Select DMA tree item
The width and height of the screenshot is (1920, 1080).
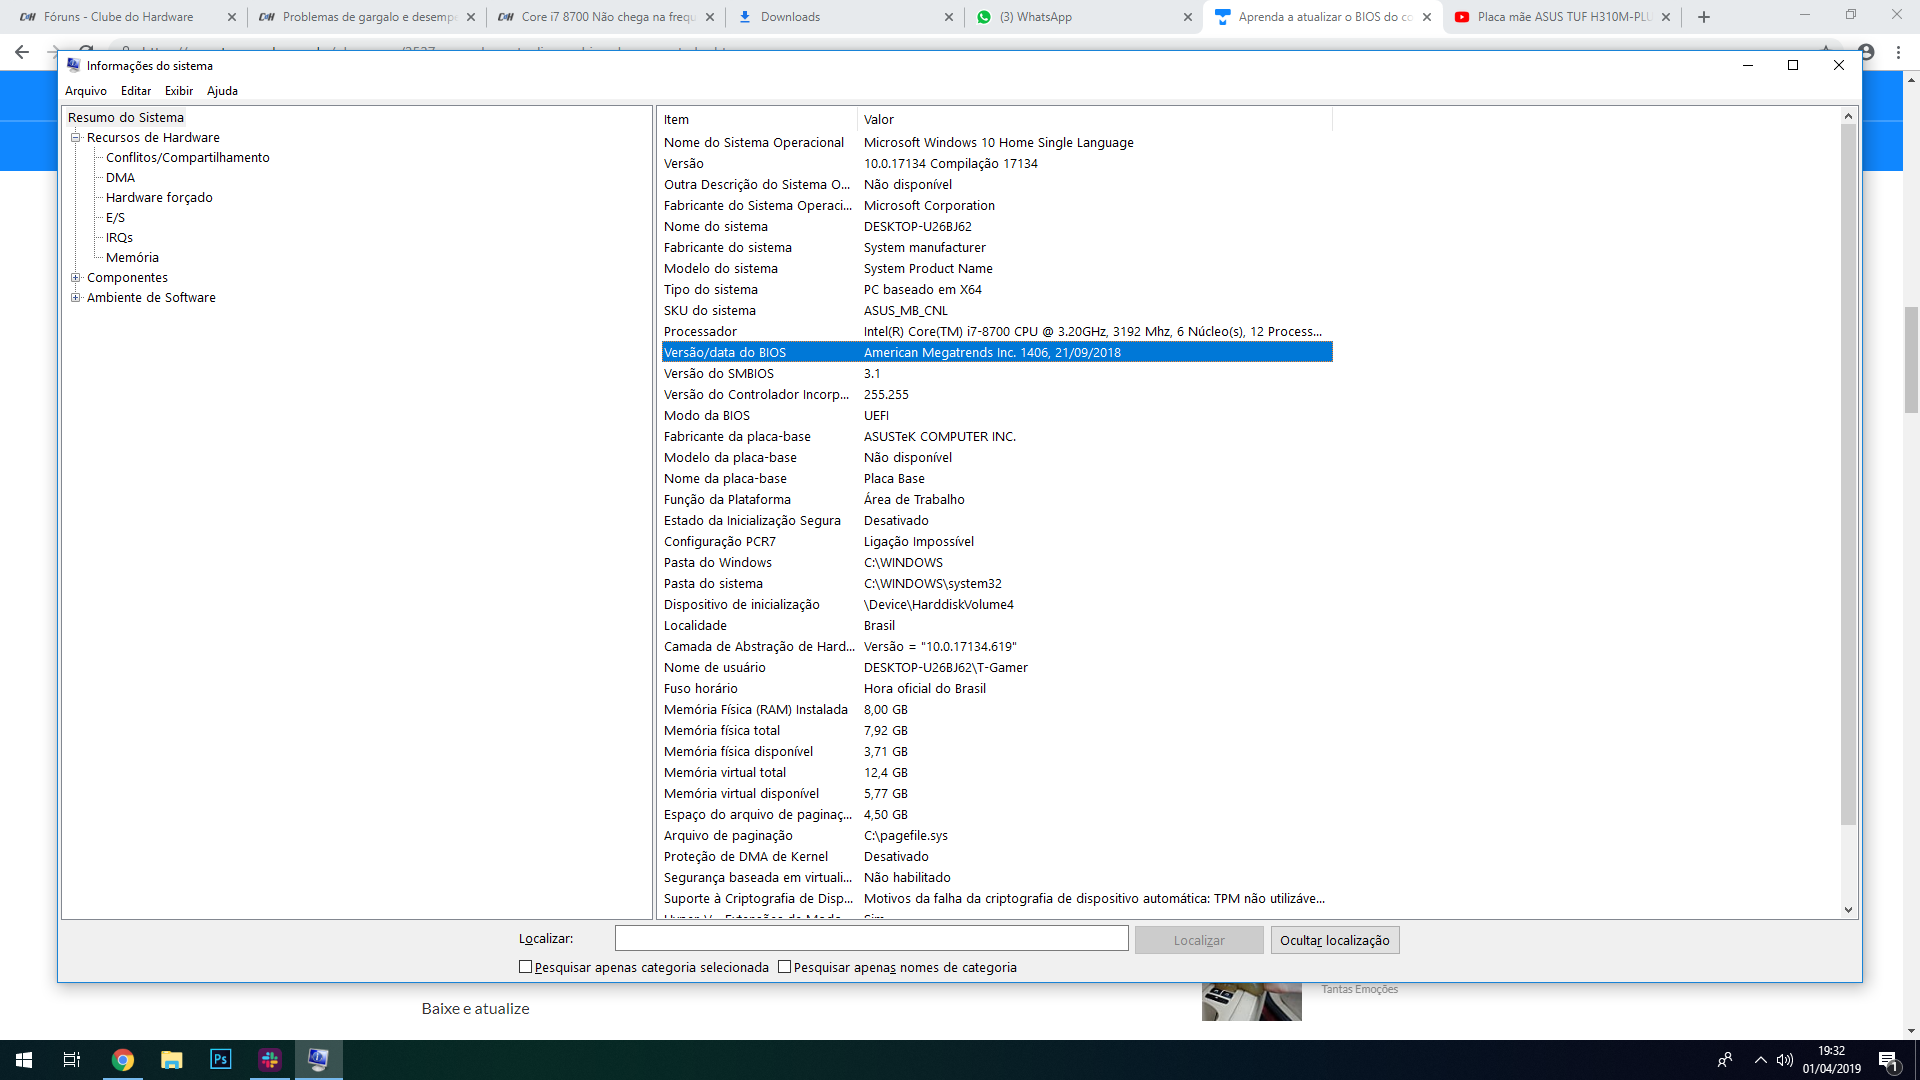coord(120,178)
